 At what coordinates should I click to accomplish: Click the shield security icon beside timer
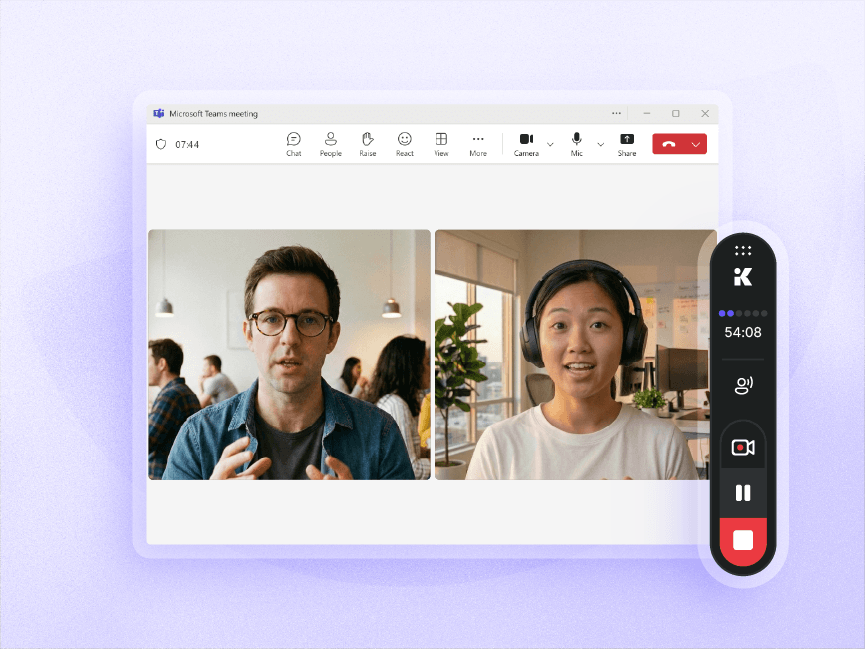[161, 145]
